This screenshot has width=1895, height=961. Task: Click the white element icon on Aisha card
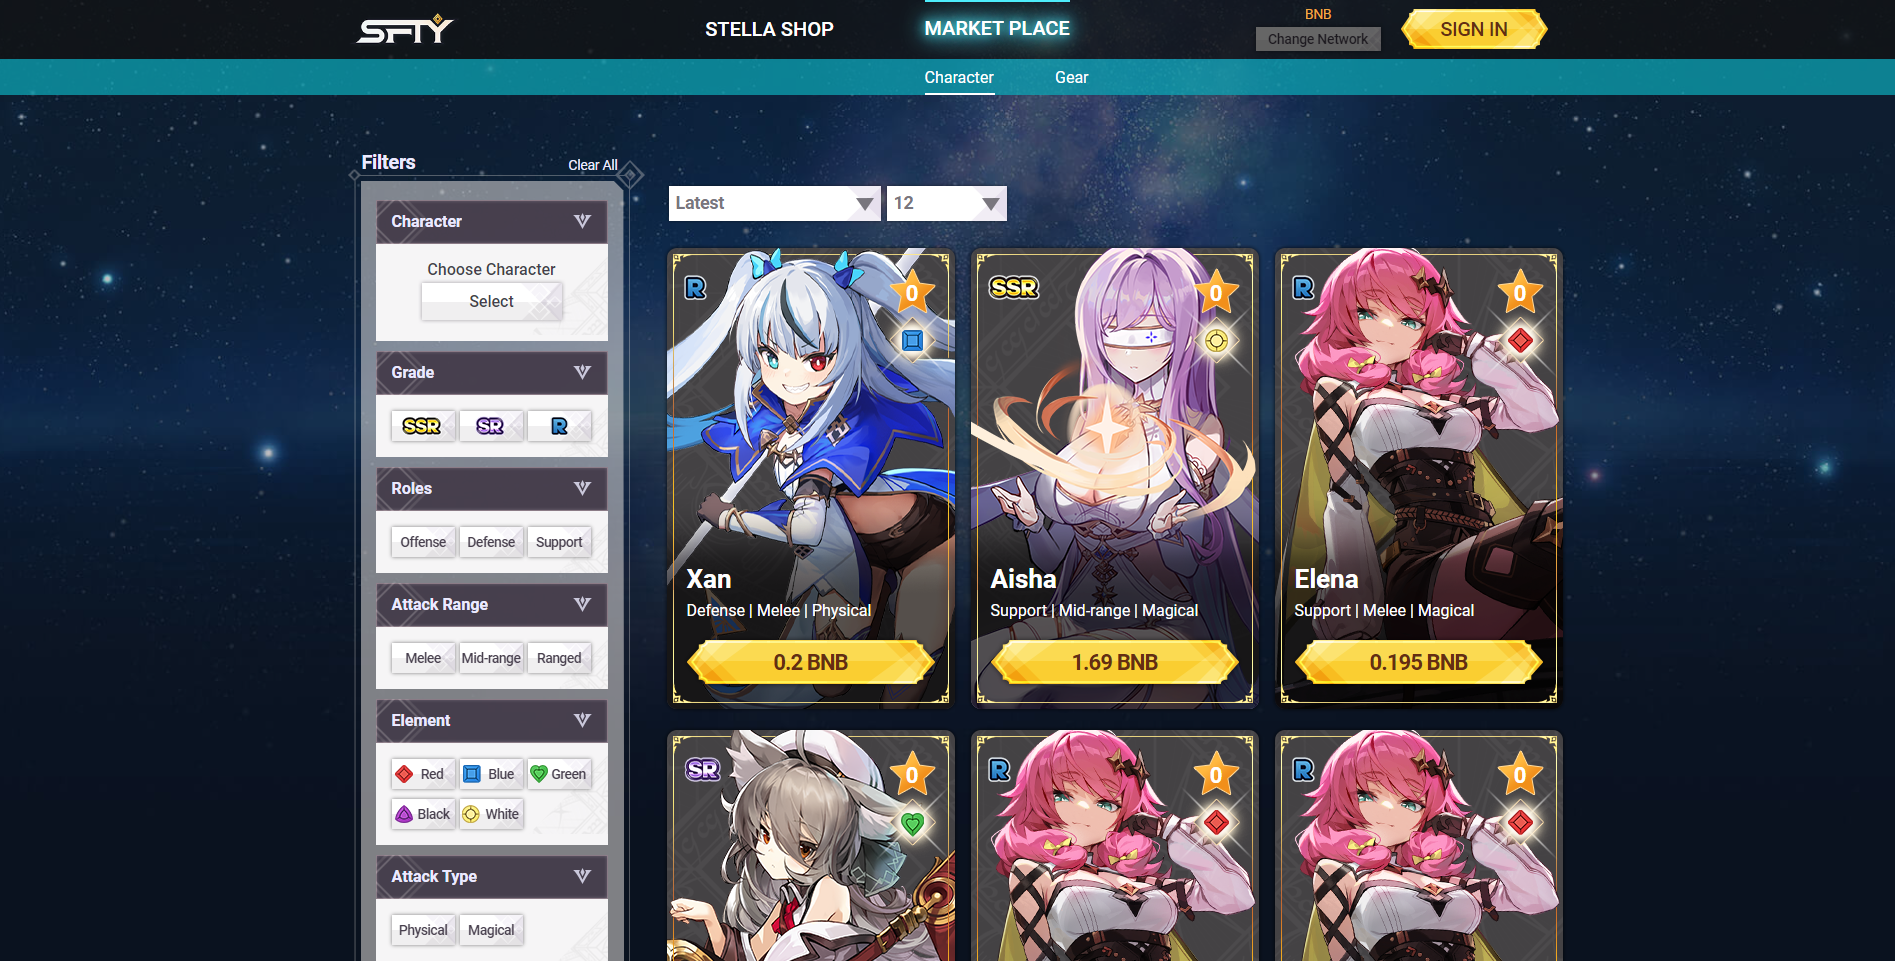1216,341
